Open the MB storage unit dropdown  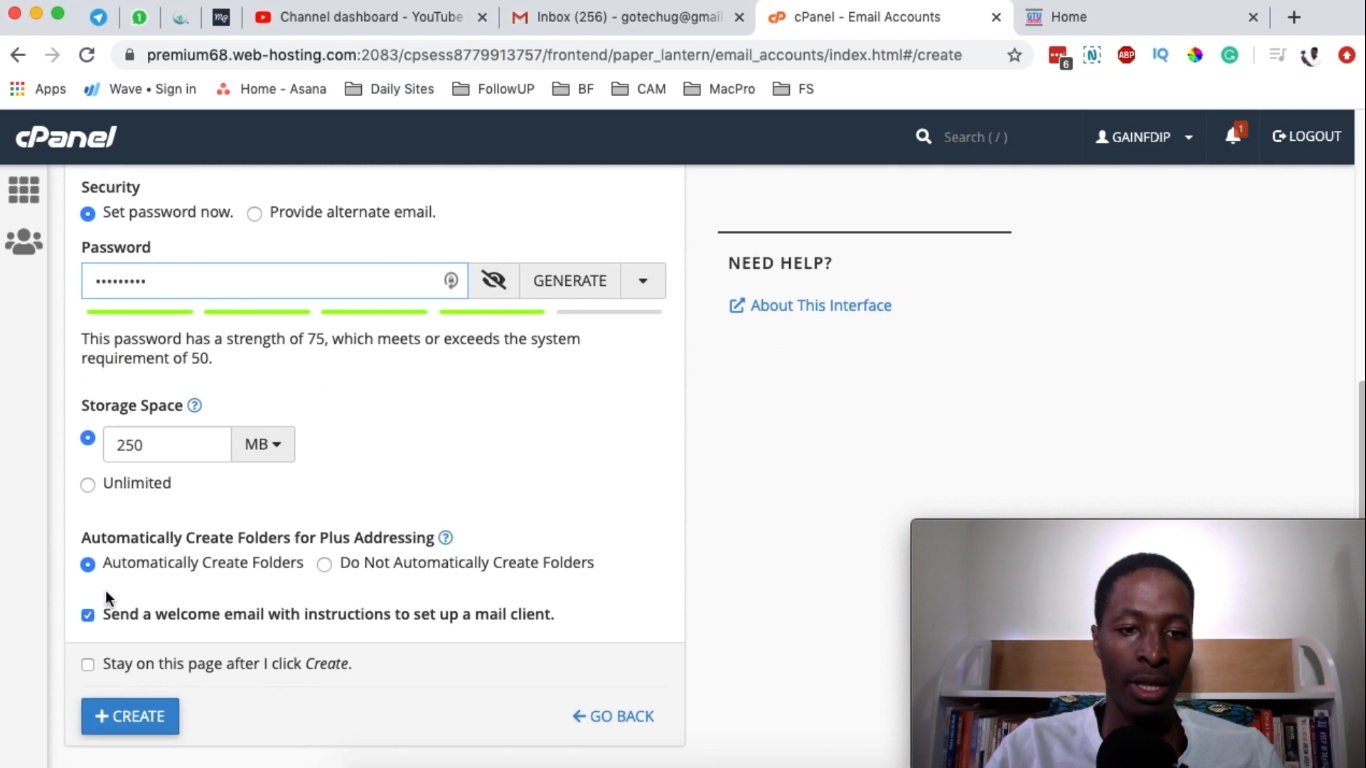point(263,444)
